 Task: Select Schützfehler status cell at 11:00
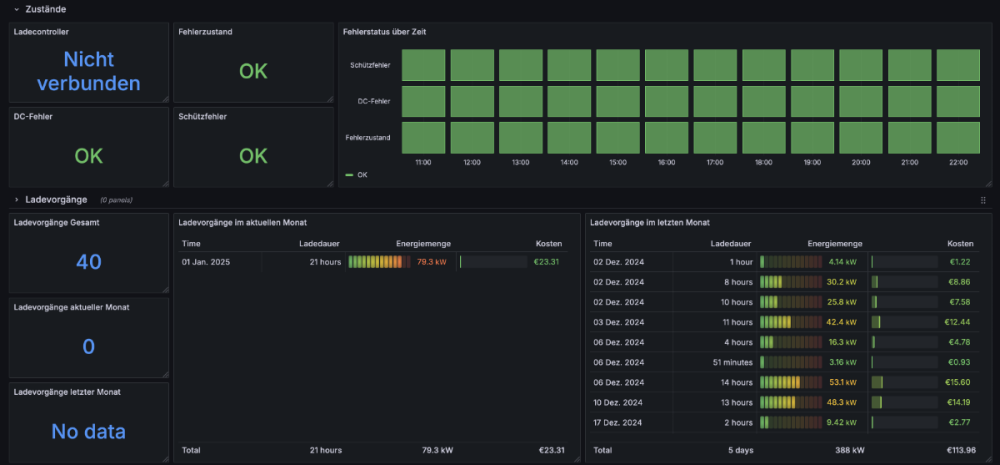coord(423,65)
